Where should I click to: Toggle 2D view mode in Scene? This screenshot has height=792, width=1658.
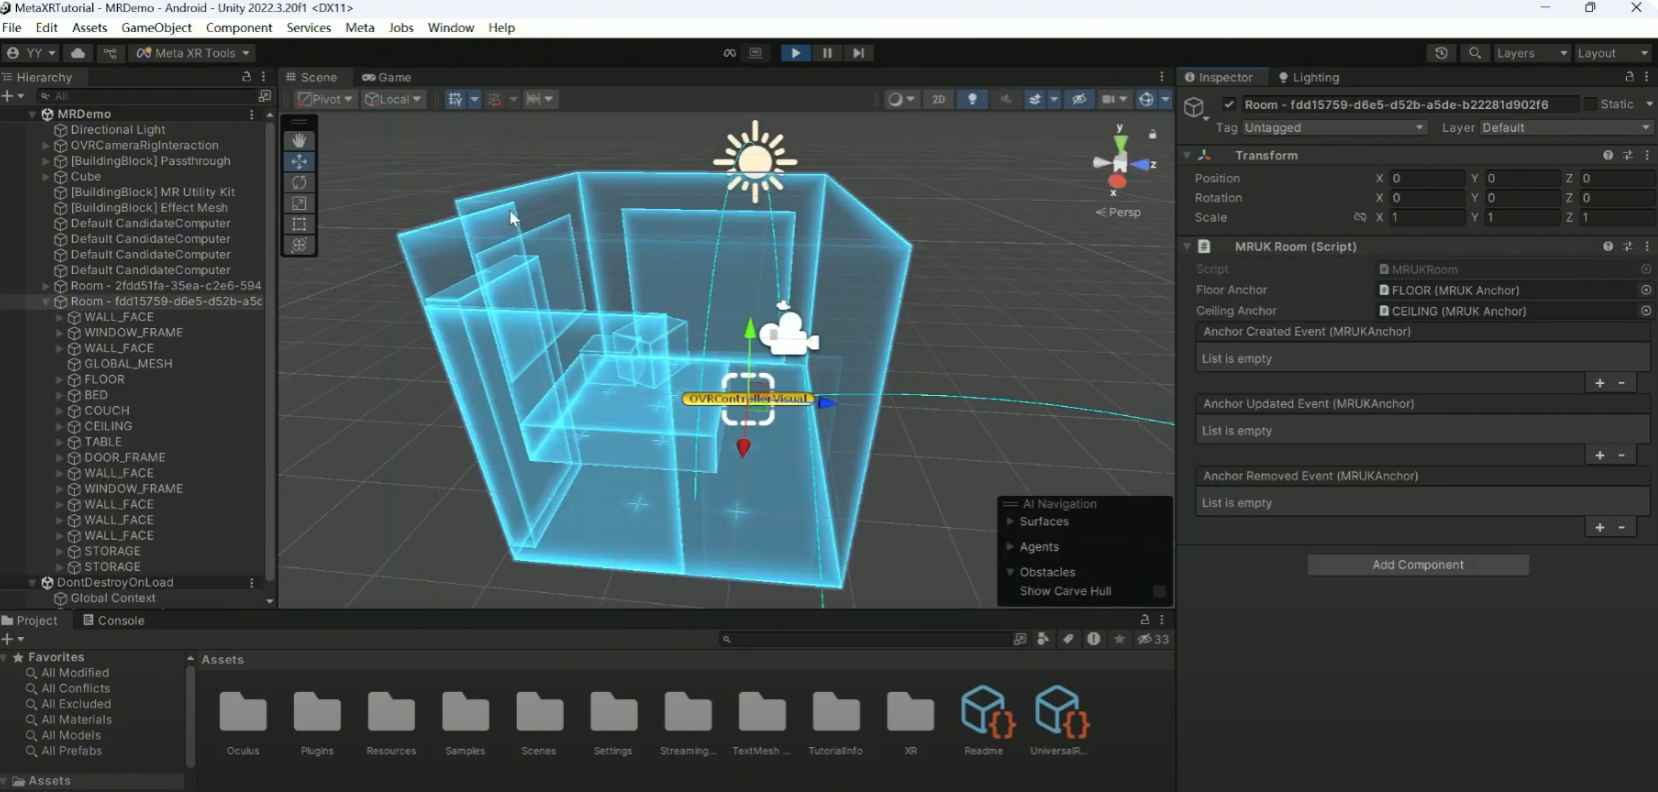pyautogui.click(x=938, y=99)
